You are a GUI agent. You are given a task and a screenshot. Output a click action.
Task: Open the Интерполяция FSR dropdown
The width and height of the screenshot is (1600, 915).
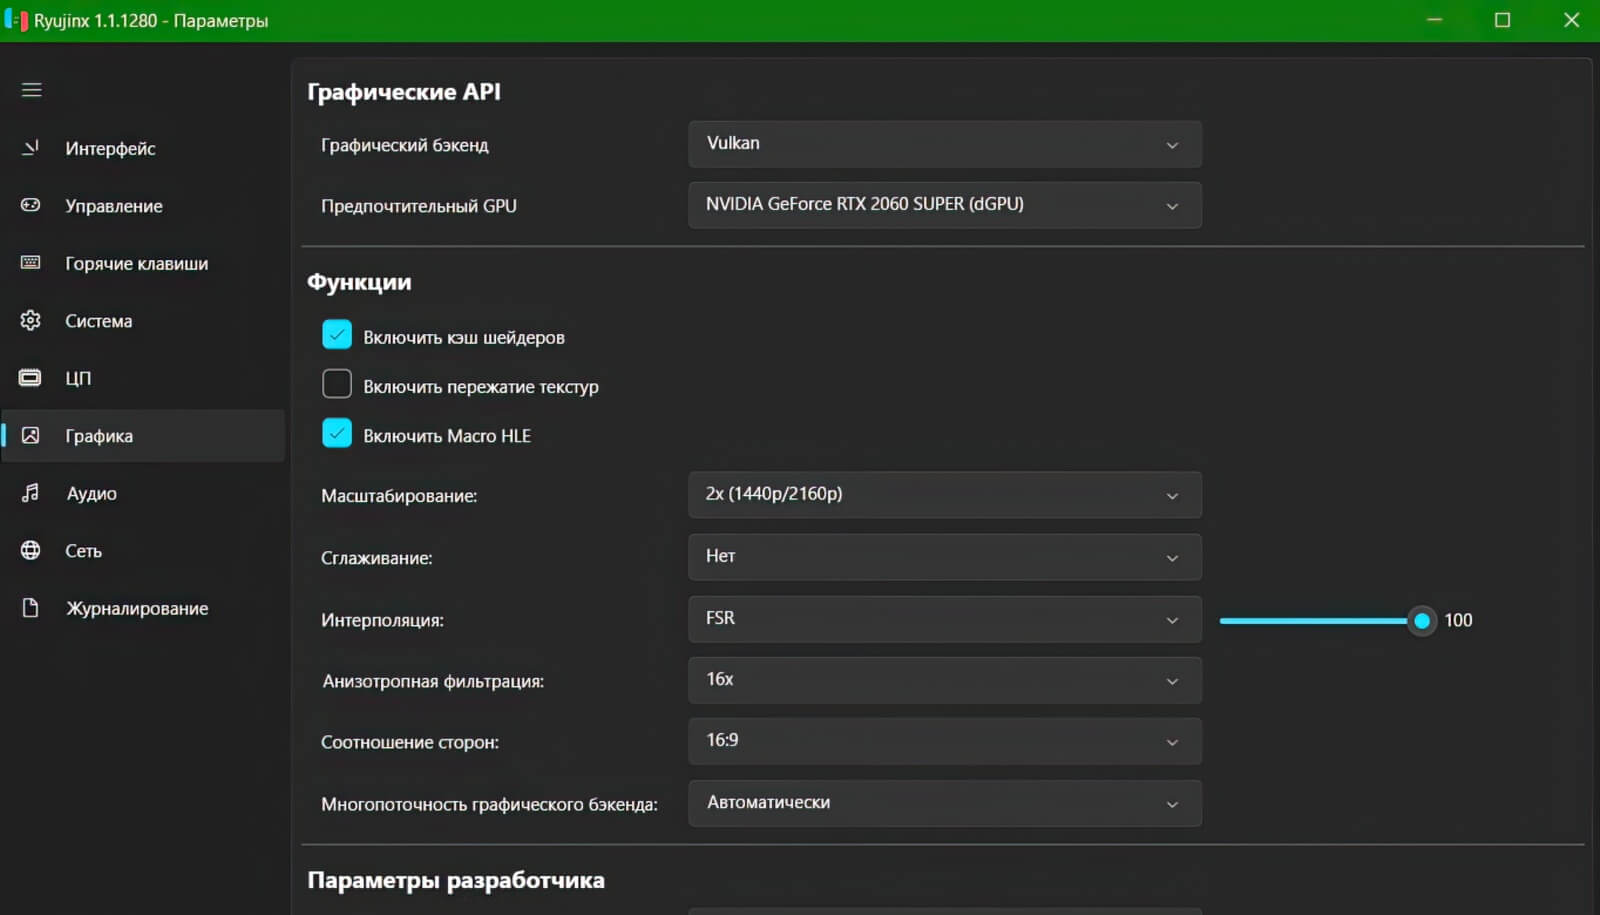pyautogui.click(x=945, y=619)
